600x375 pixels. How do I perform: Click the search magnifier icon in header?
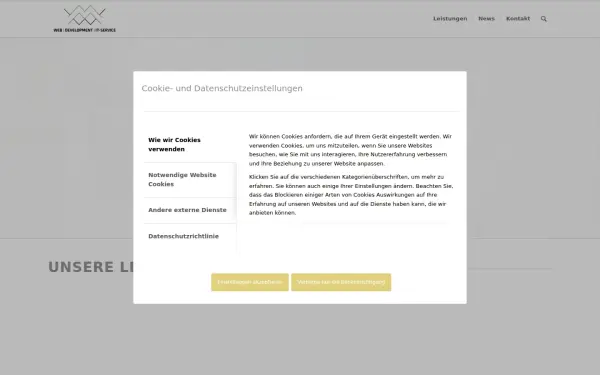tap(543, 19)
